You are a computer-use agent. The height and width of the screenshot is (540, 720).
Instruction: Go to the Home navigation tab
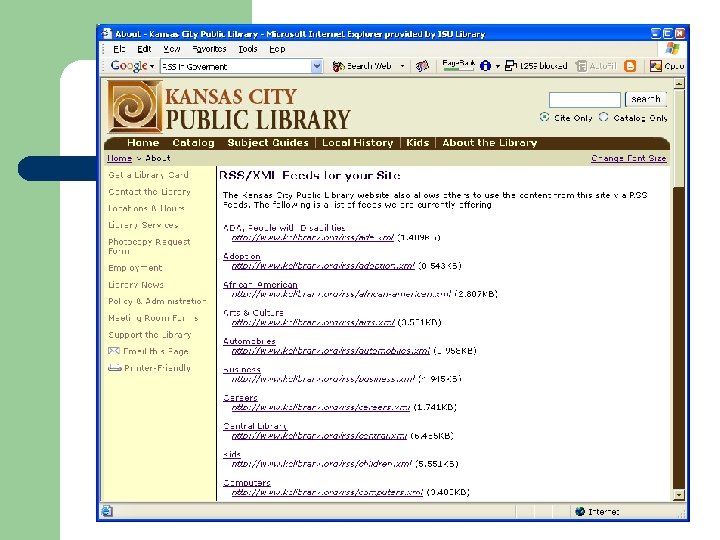pos(143,143)
